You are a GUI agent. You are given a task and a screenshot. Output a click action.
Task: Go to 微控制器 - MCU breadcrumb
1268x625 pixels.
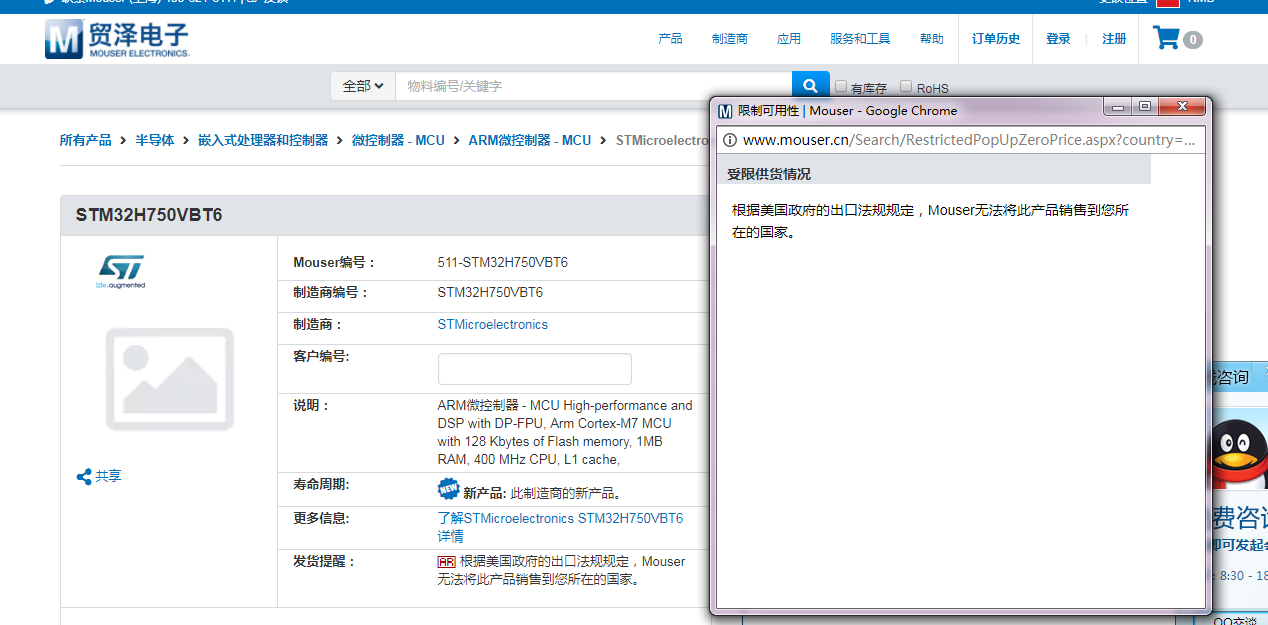(x=398, y=140)
